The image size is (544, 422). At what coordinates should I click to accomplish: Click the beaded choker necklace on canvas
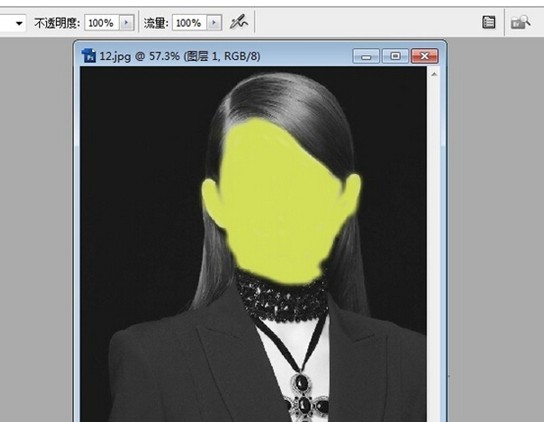(282, 298)
